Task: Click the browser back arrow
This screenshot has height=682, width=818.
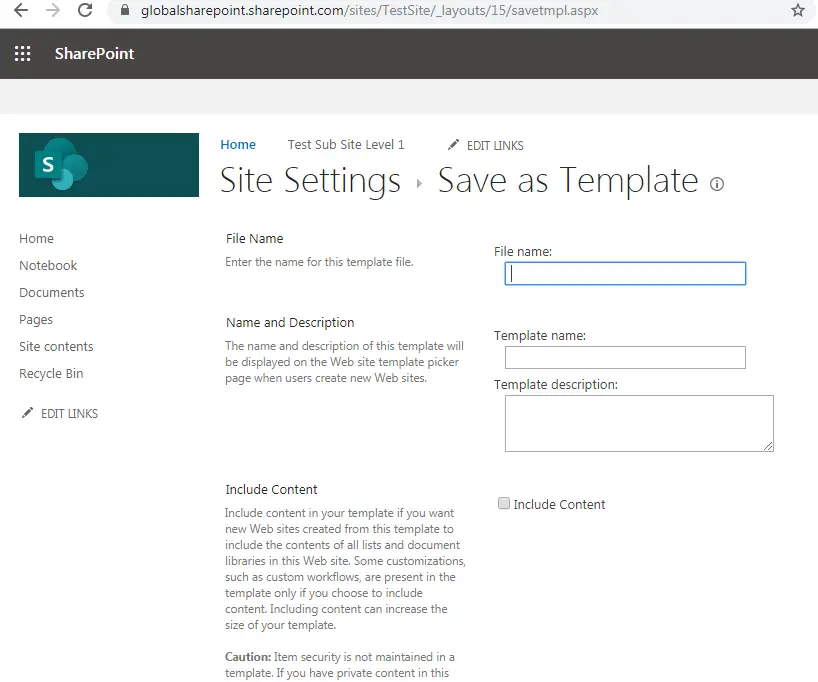Action: (x=22, y=11)
